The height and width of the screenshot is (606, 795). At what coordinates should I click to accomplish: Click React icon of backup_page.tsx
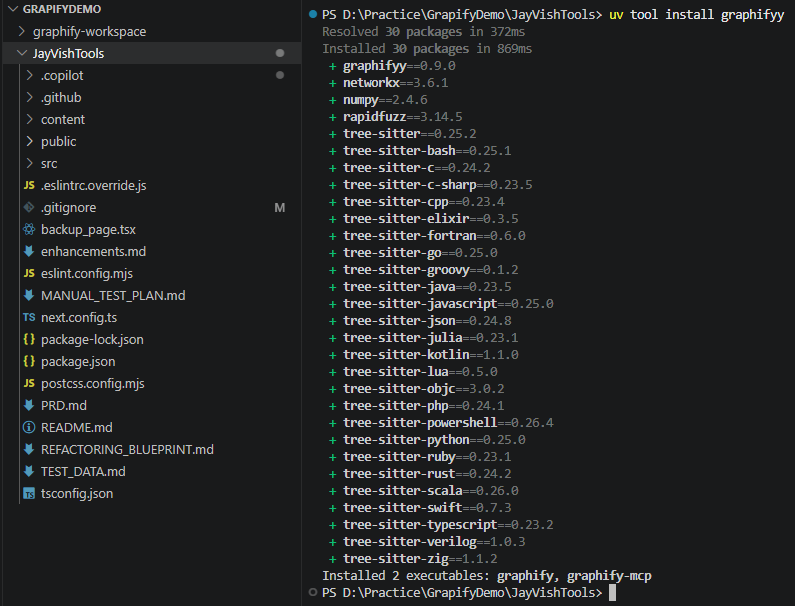29,229
